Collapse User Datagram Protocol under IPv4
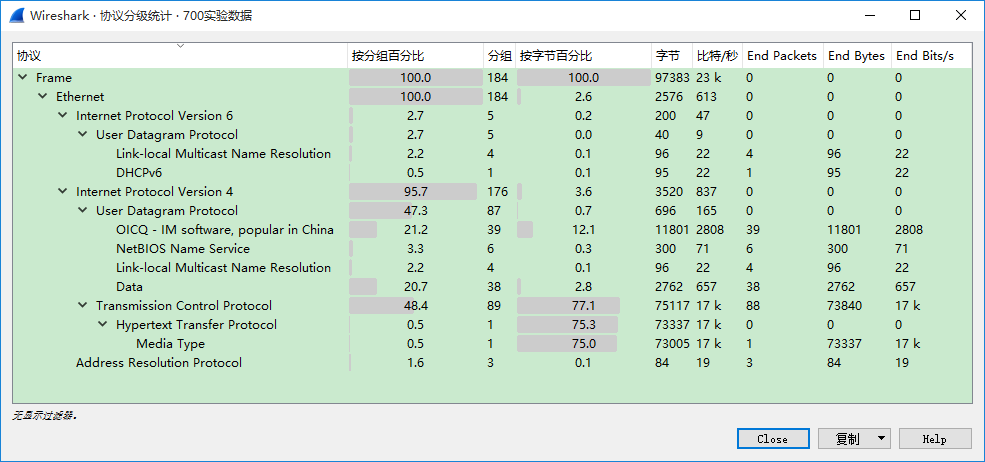The image size is (985, 462). (x=83, y=211)
